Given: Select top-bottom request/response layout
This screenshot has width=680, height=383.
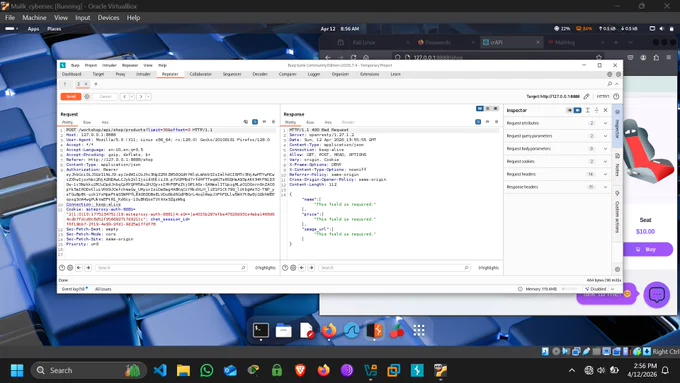Looking at the screenshot, I should coord(487,108).
